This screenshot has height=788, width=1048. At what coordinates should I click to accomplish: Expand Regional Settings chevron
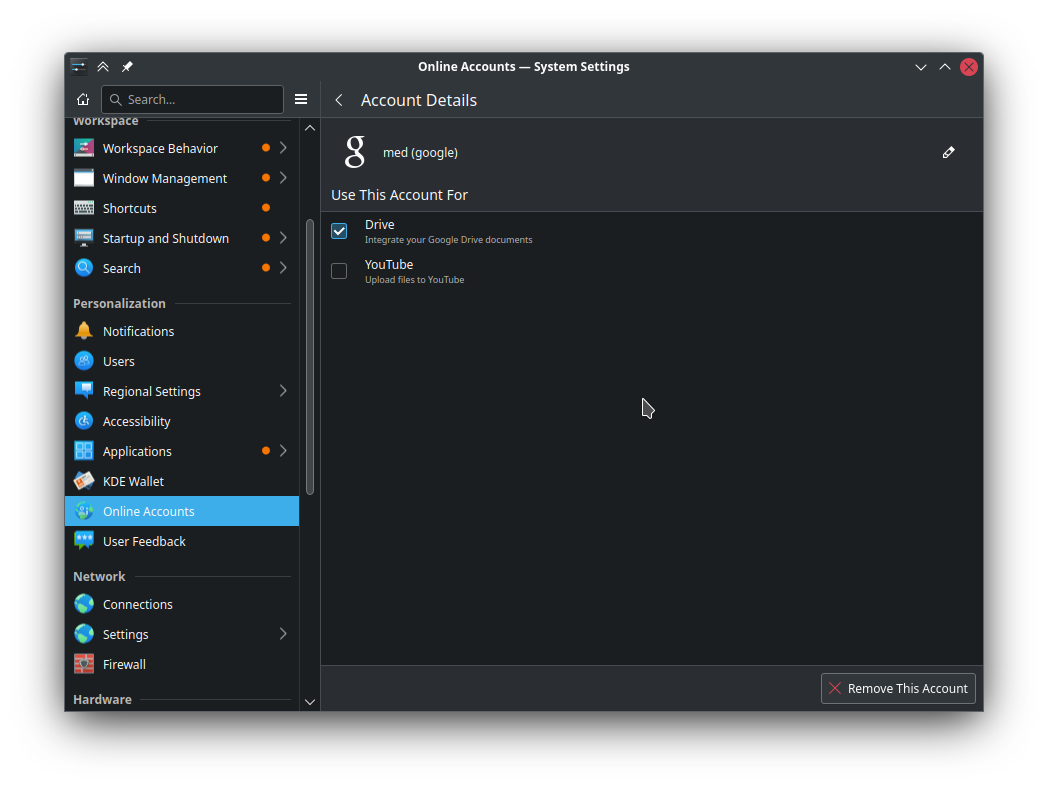click(283, 391)
